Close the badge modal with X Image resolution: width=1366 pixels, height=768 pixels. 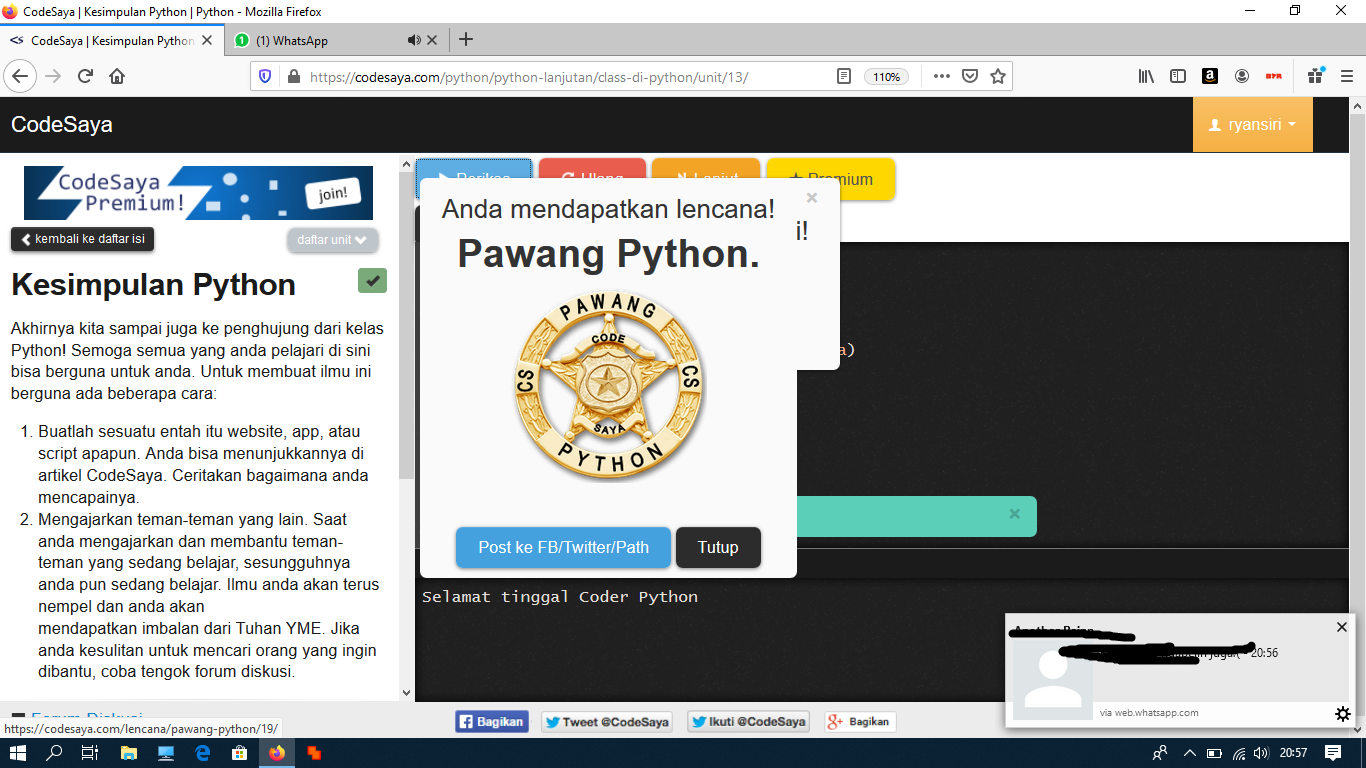[811, 198]
